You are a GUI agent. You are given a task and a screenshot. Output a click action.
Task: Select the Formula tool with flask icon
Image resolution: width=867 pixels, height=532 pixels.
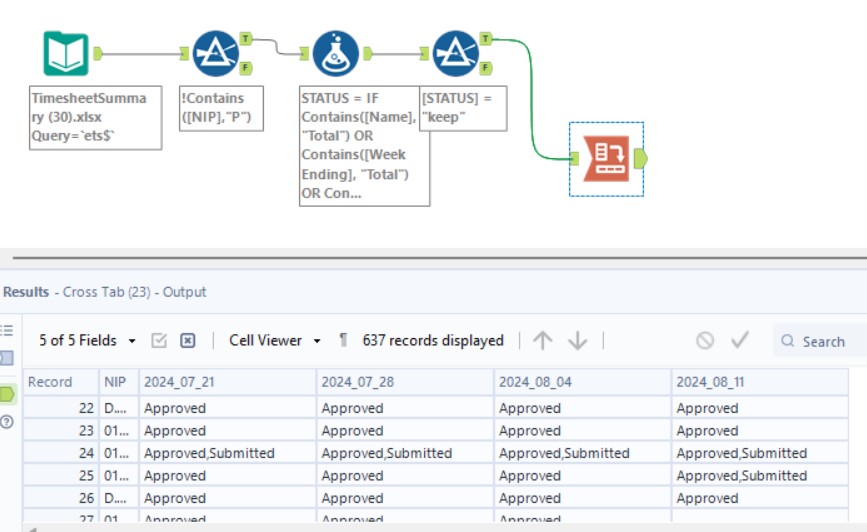(336, 54)
